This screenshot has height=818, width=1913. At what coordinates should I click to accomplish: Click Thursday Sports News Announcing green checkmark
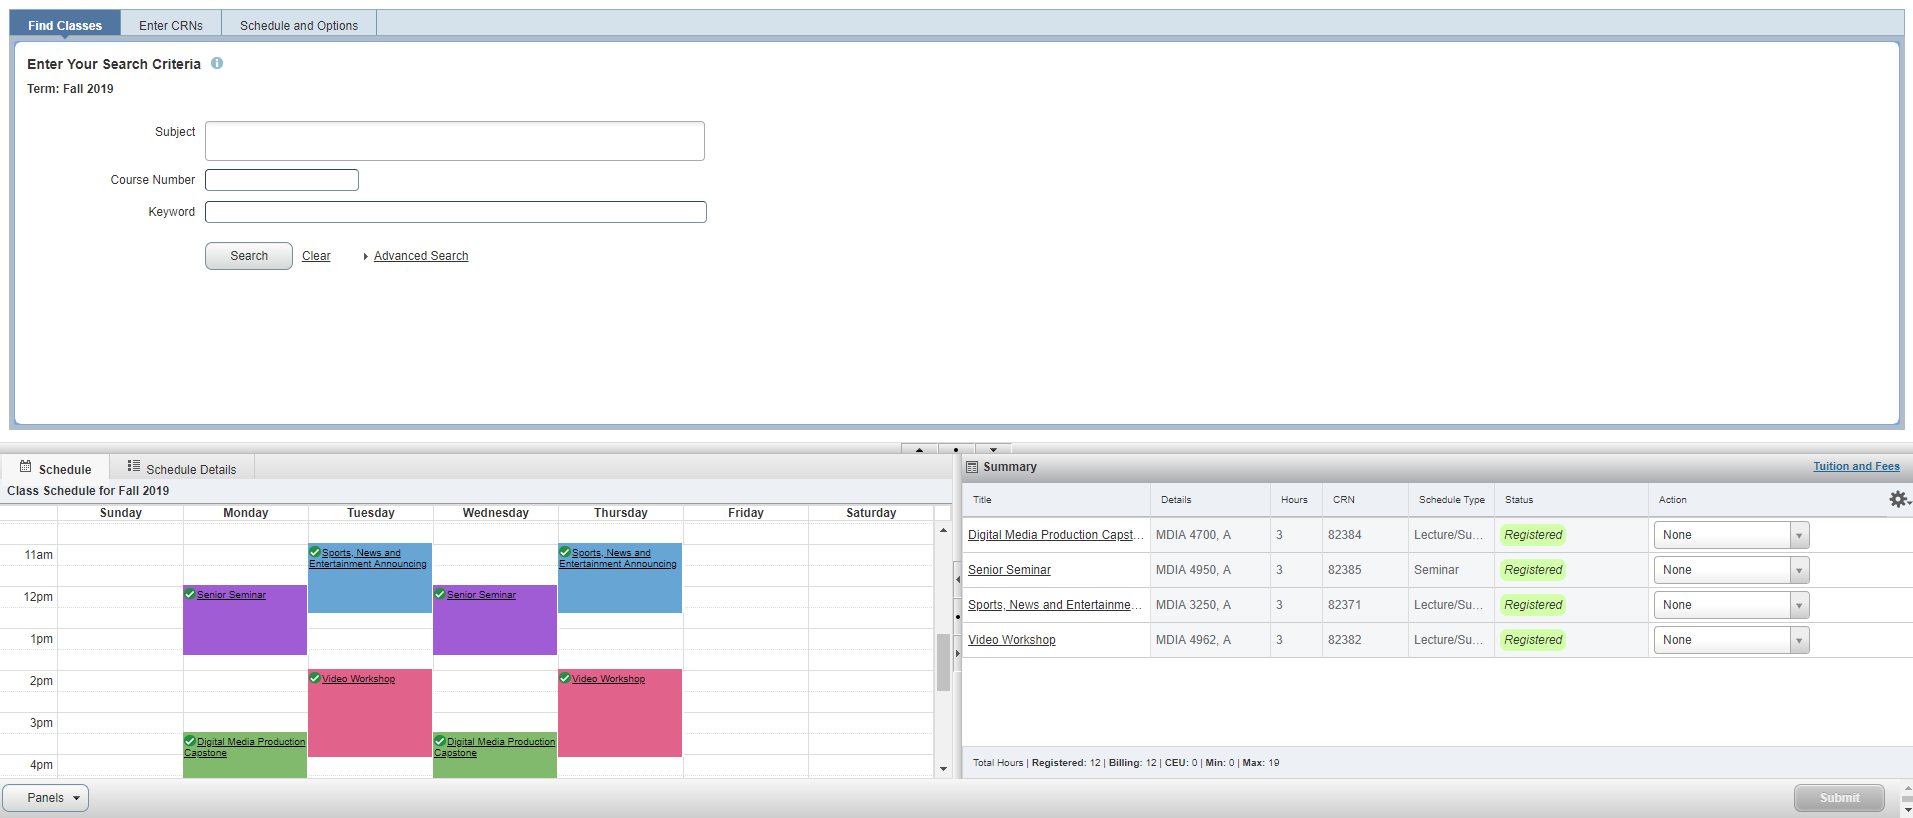[x=565, y=552]
